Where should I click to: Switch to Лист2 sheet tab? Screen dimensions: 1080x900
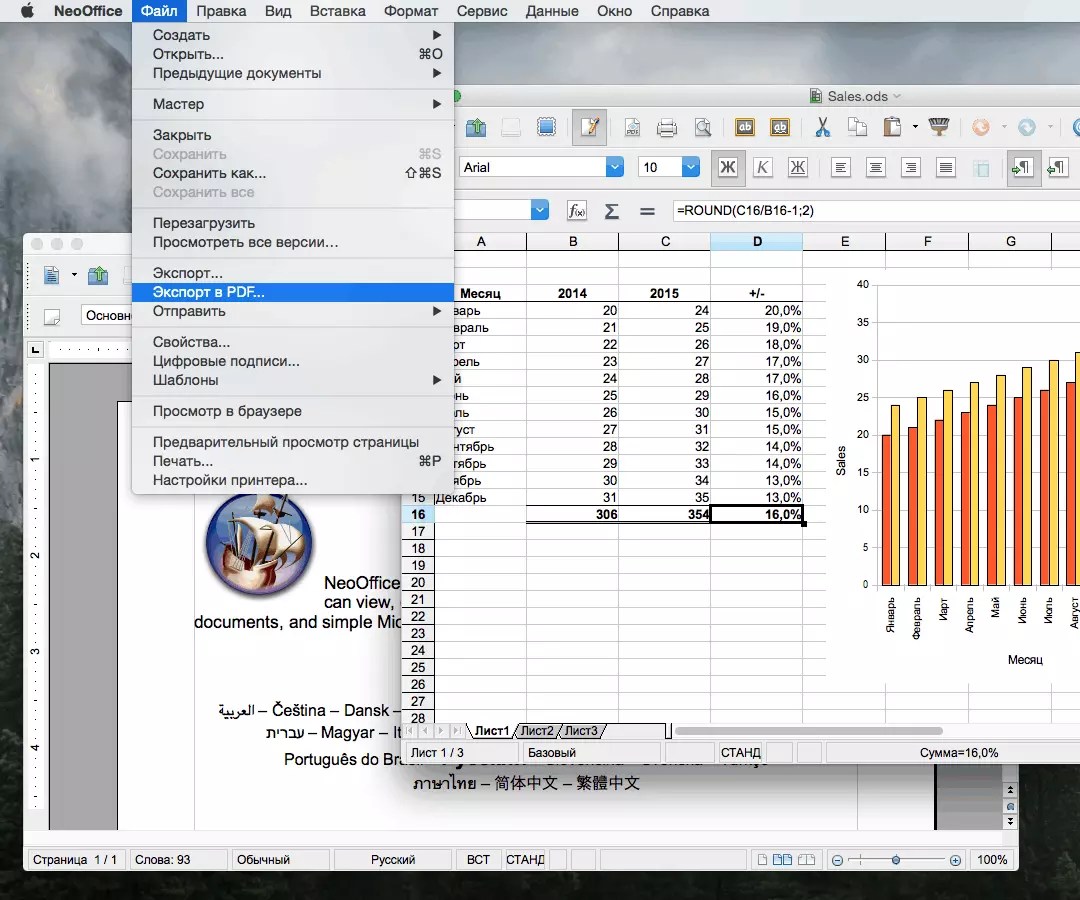pyautogui.click(x=537, y=731)
